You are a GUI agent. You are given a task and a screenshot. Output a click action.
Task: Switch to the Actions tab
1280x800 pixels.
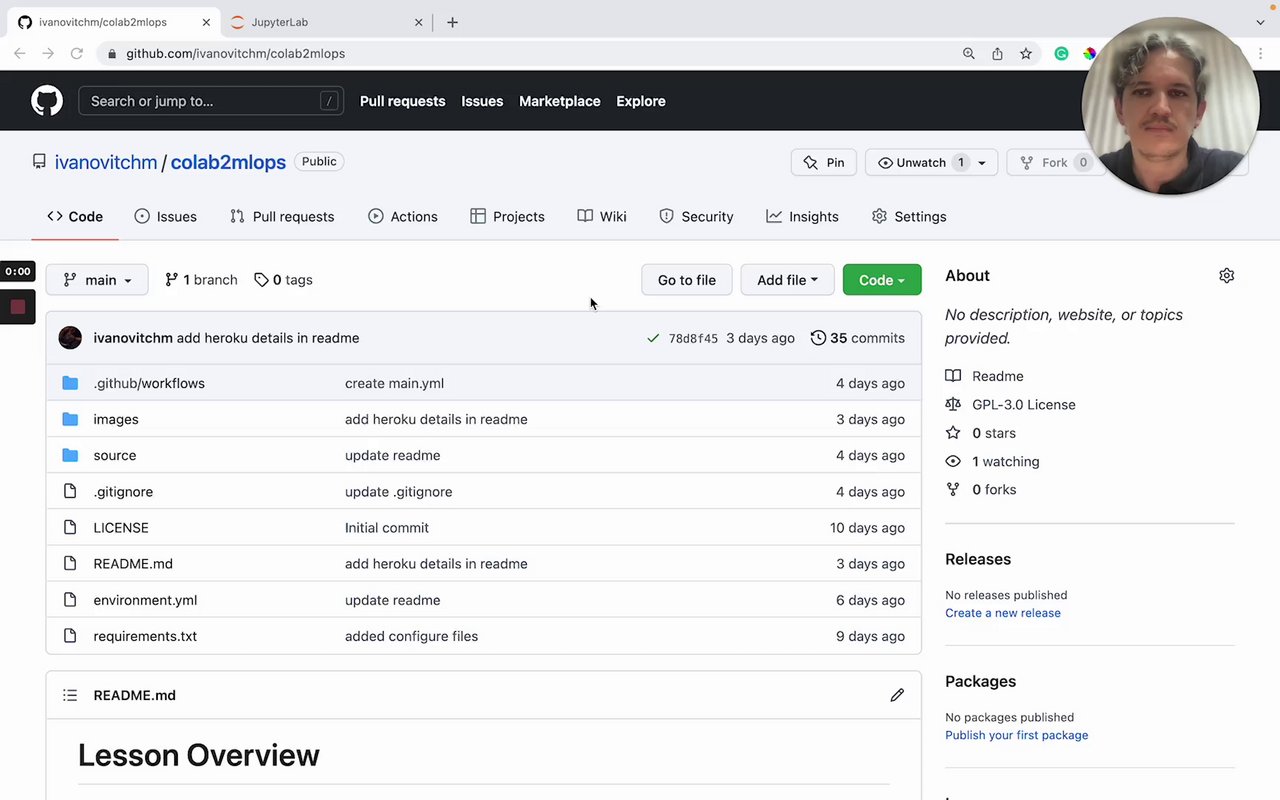pyautogui.click(x=403, y=216)
